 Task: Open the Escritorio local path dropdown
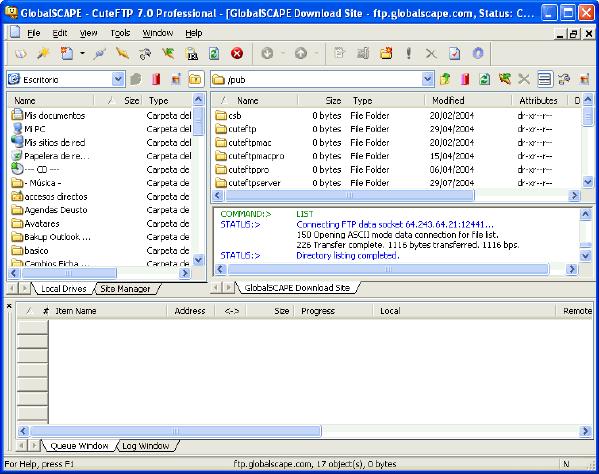pyautogui.click(x=118, y=79)
